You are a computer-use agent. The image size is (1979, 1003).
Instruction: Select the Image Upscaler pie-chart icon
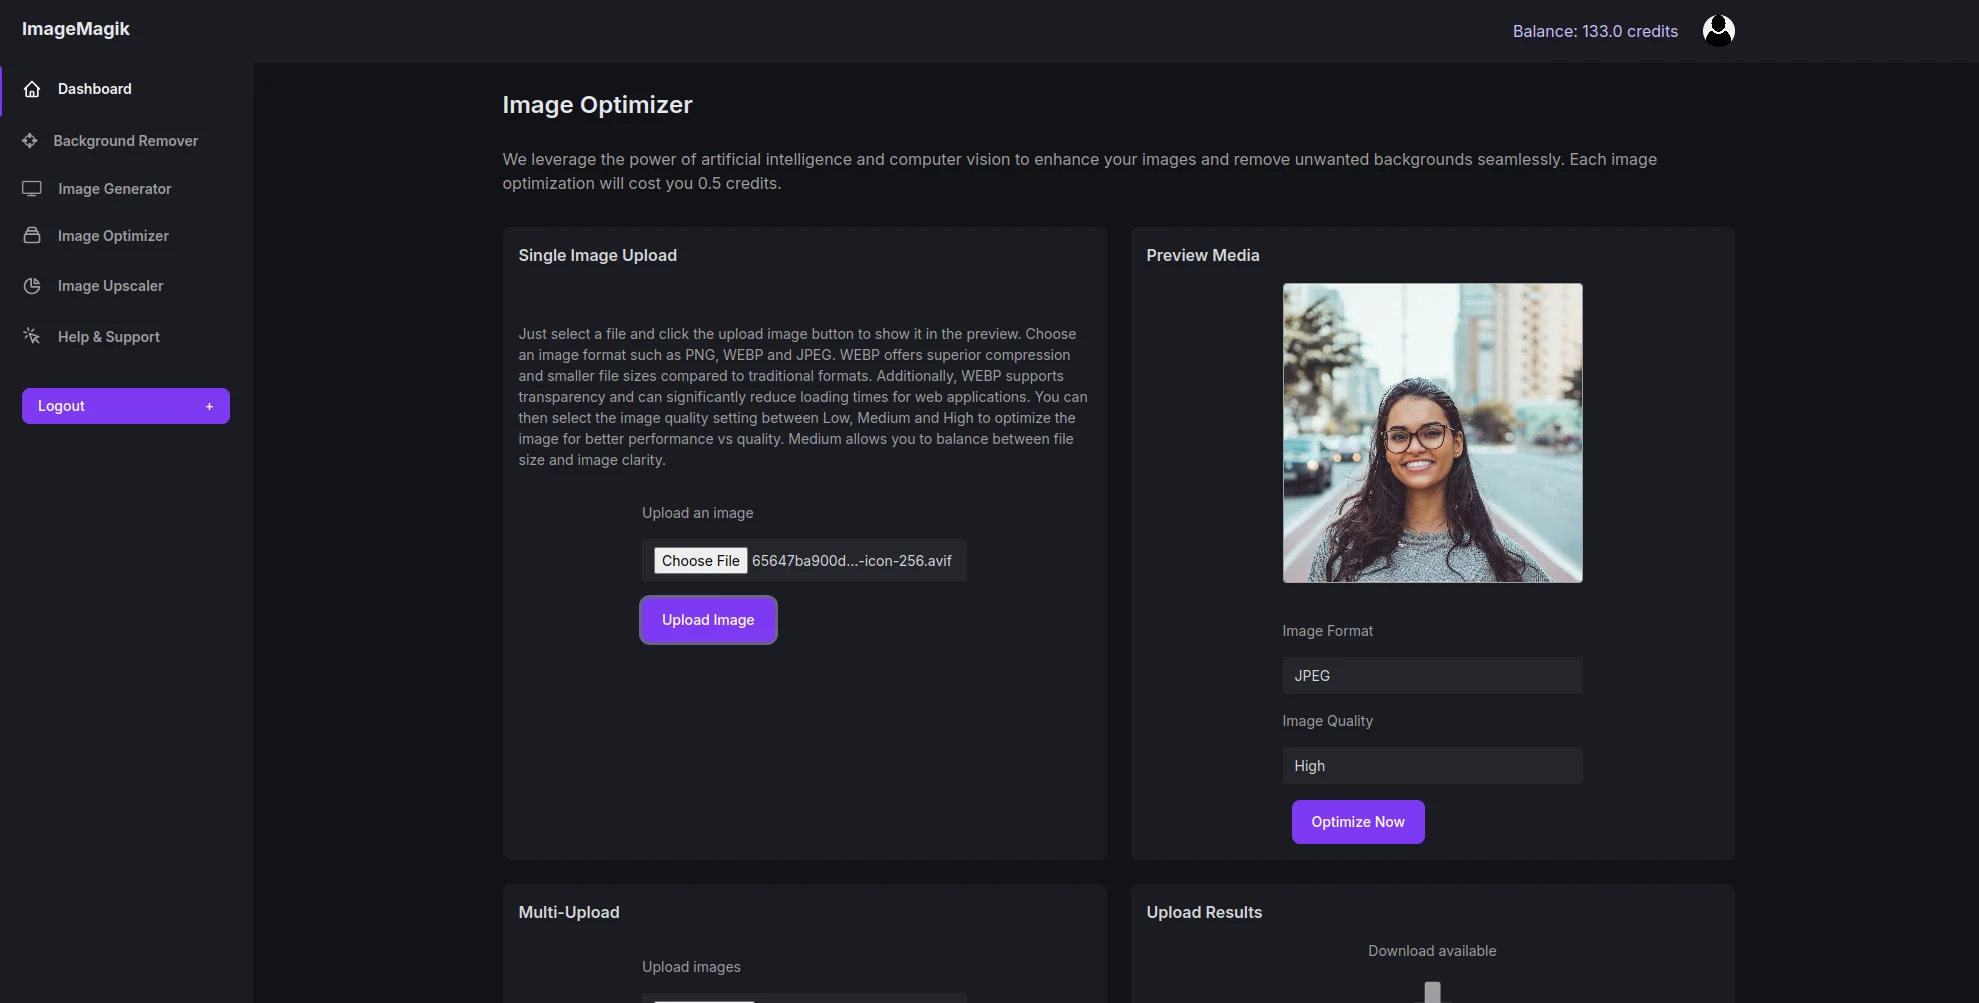point(31,286)
